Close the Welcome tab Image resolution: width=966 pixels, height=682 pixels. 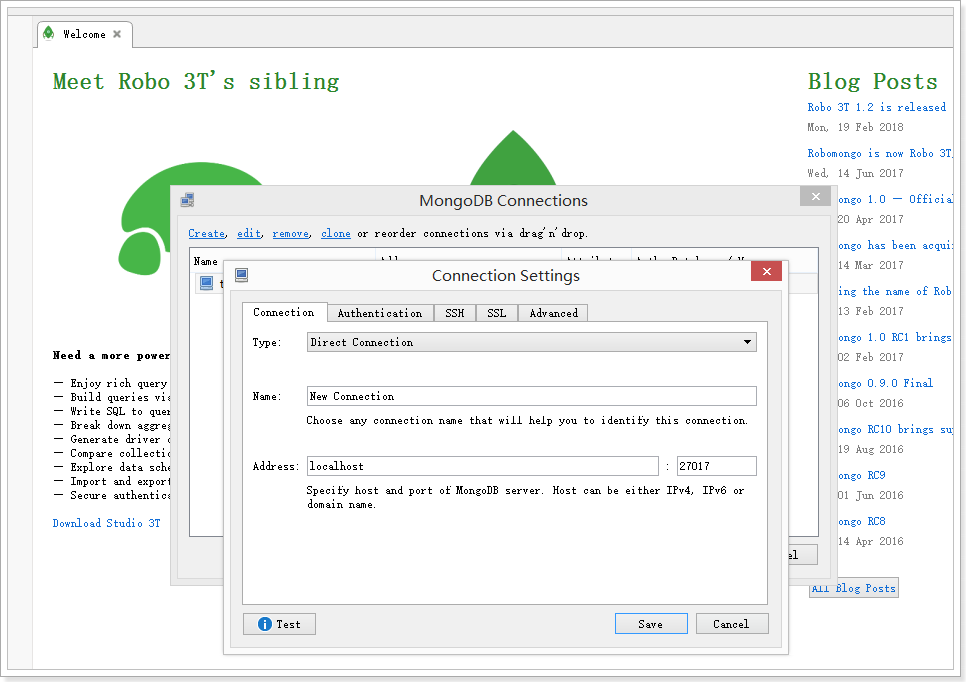pos(117,34)
